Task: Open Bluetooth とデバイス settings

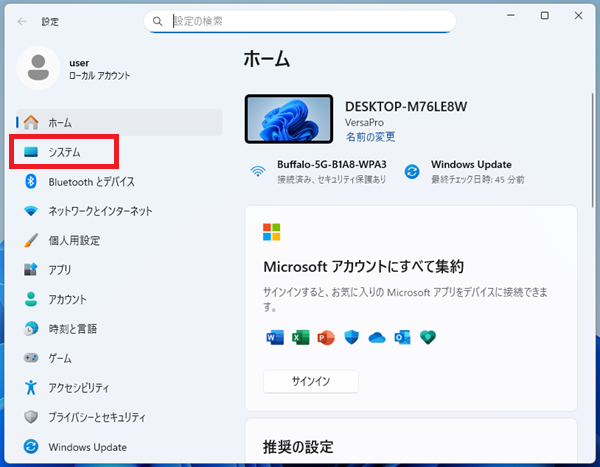Action: click(90, 182)
